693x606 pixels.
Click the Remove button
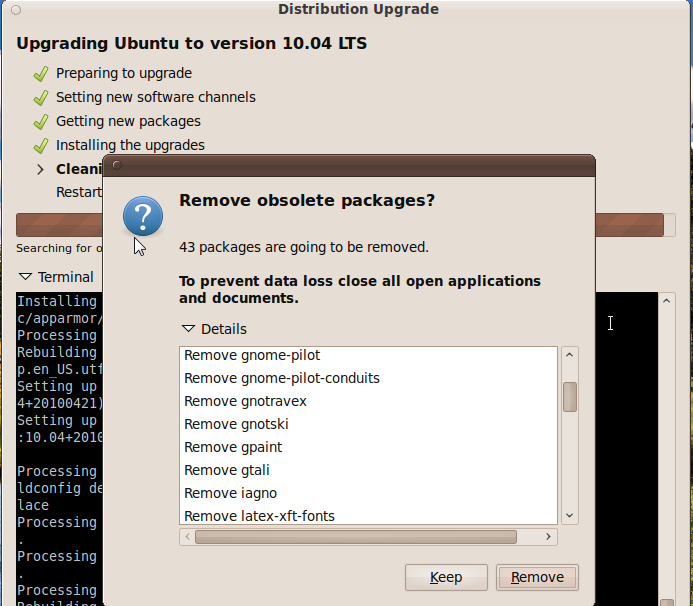tap(537, 577)
